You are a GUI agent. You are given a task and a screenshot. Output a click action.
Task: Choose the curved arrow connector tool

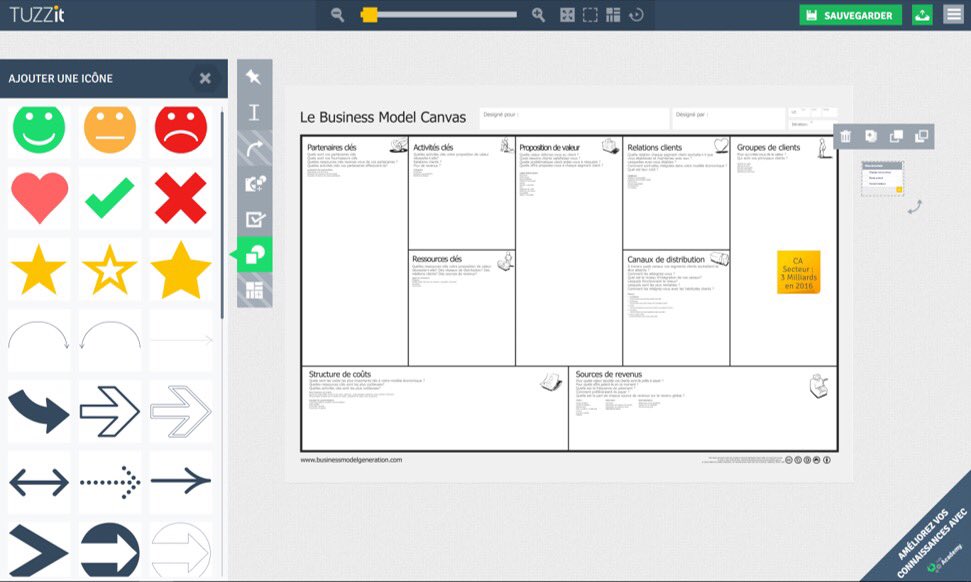[254, 148]
